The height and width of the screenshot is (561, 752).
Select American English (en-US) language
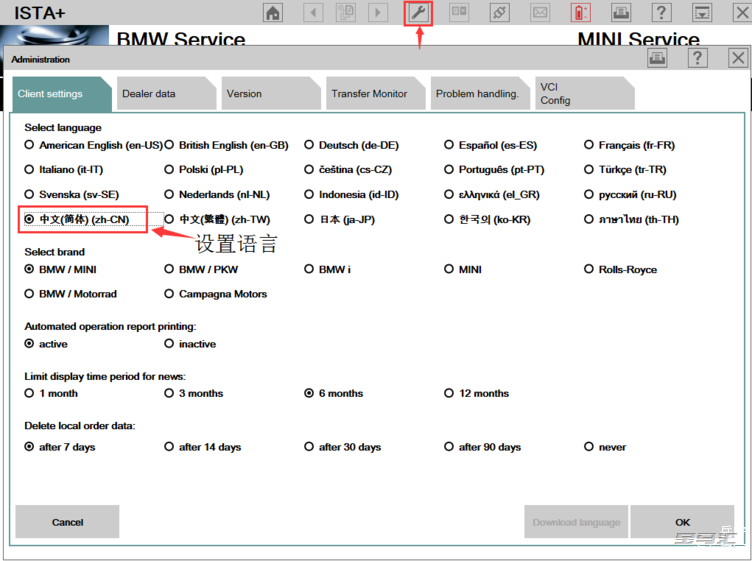tap(94, 145)
